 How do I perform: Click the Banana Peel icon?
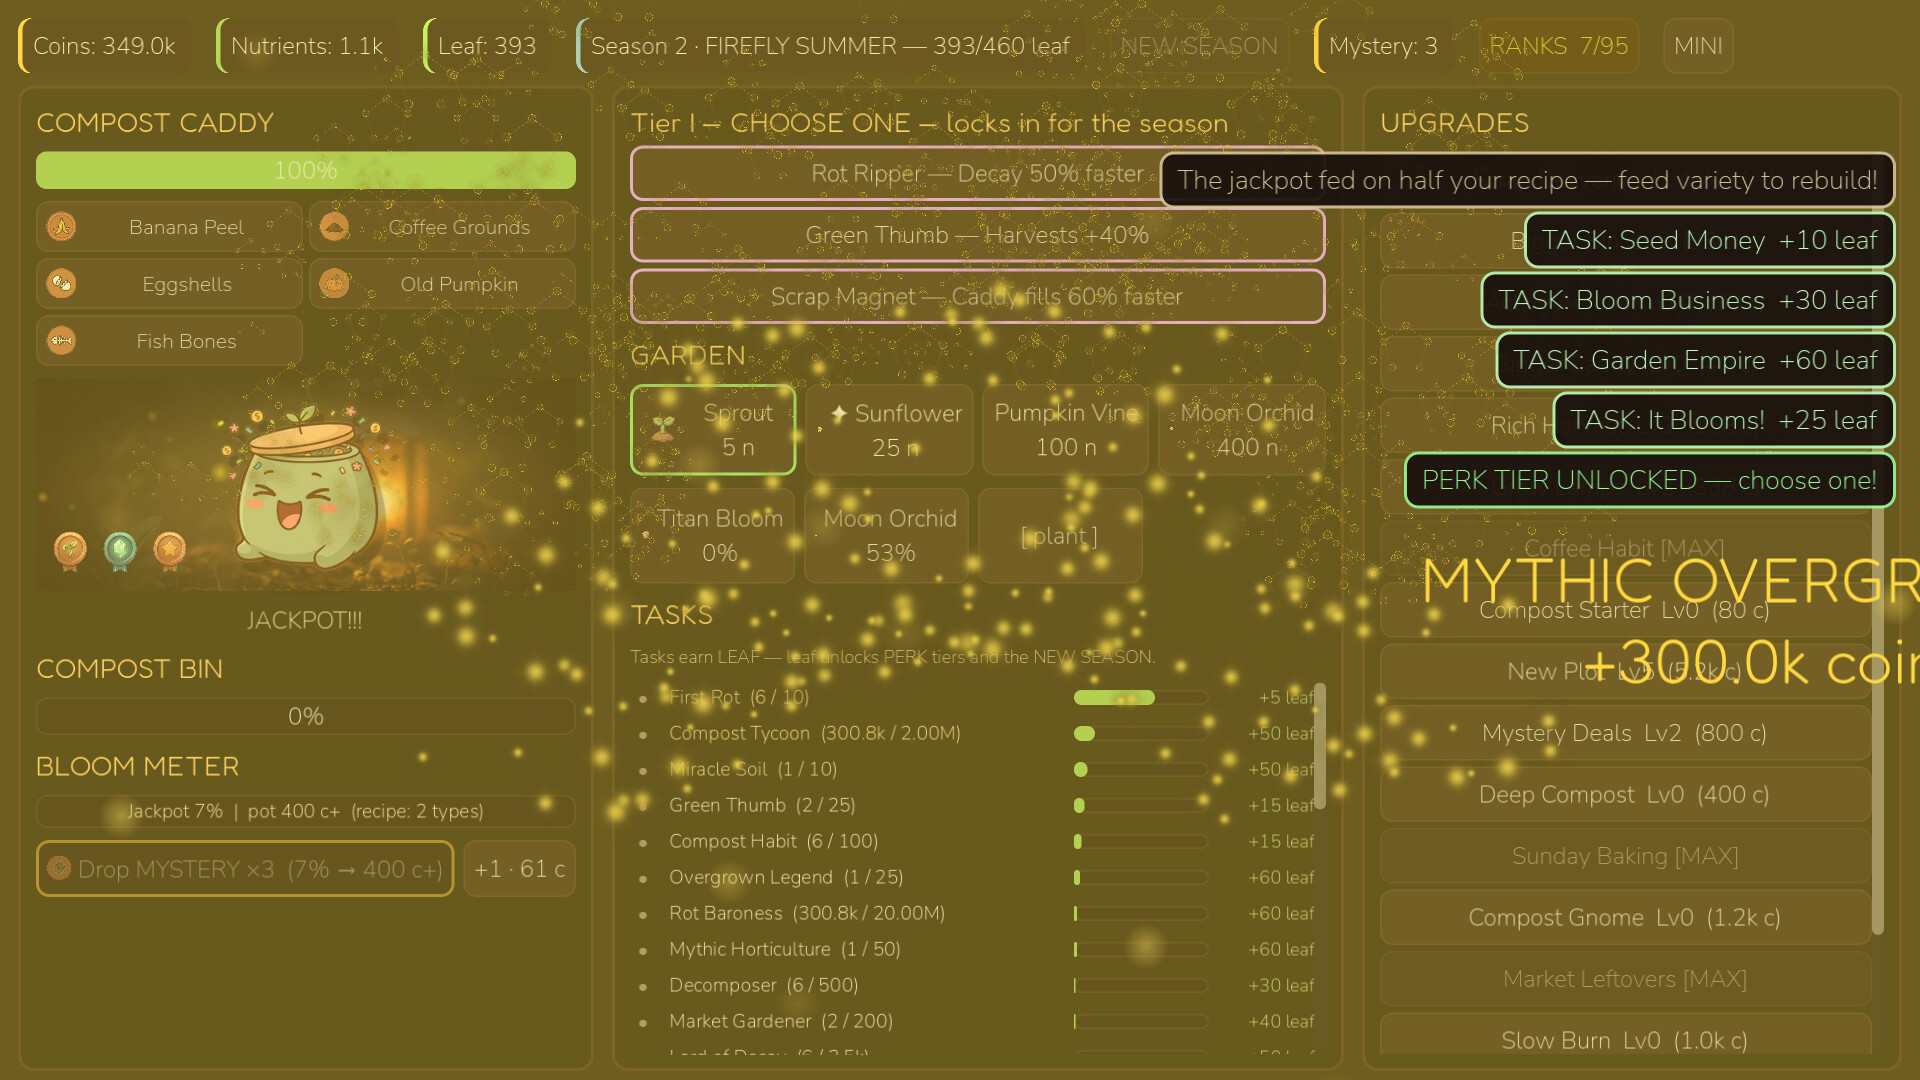click(62, 227)
